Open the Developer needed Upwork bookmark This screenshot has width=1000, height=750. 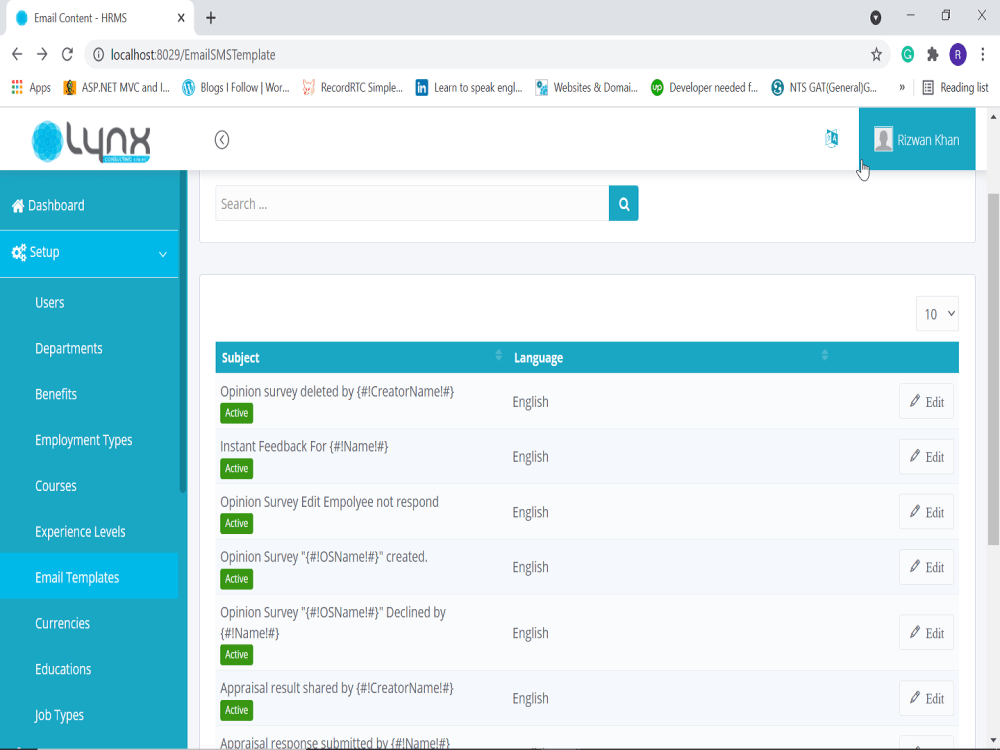click(704, 87)
